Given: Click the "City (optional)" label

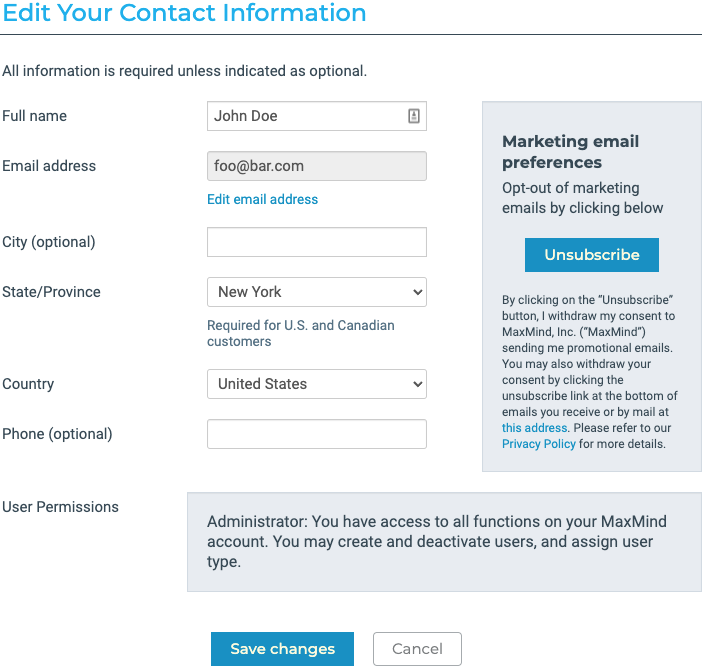Looking at the screenshot, I should click(49, 242).
